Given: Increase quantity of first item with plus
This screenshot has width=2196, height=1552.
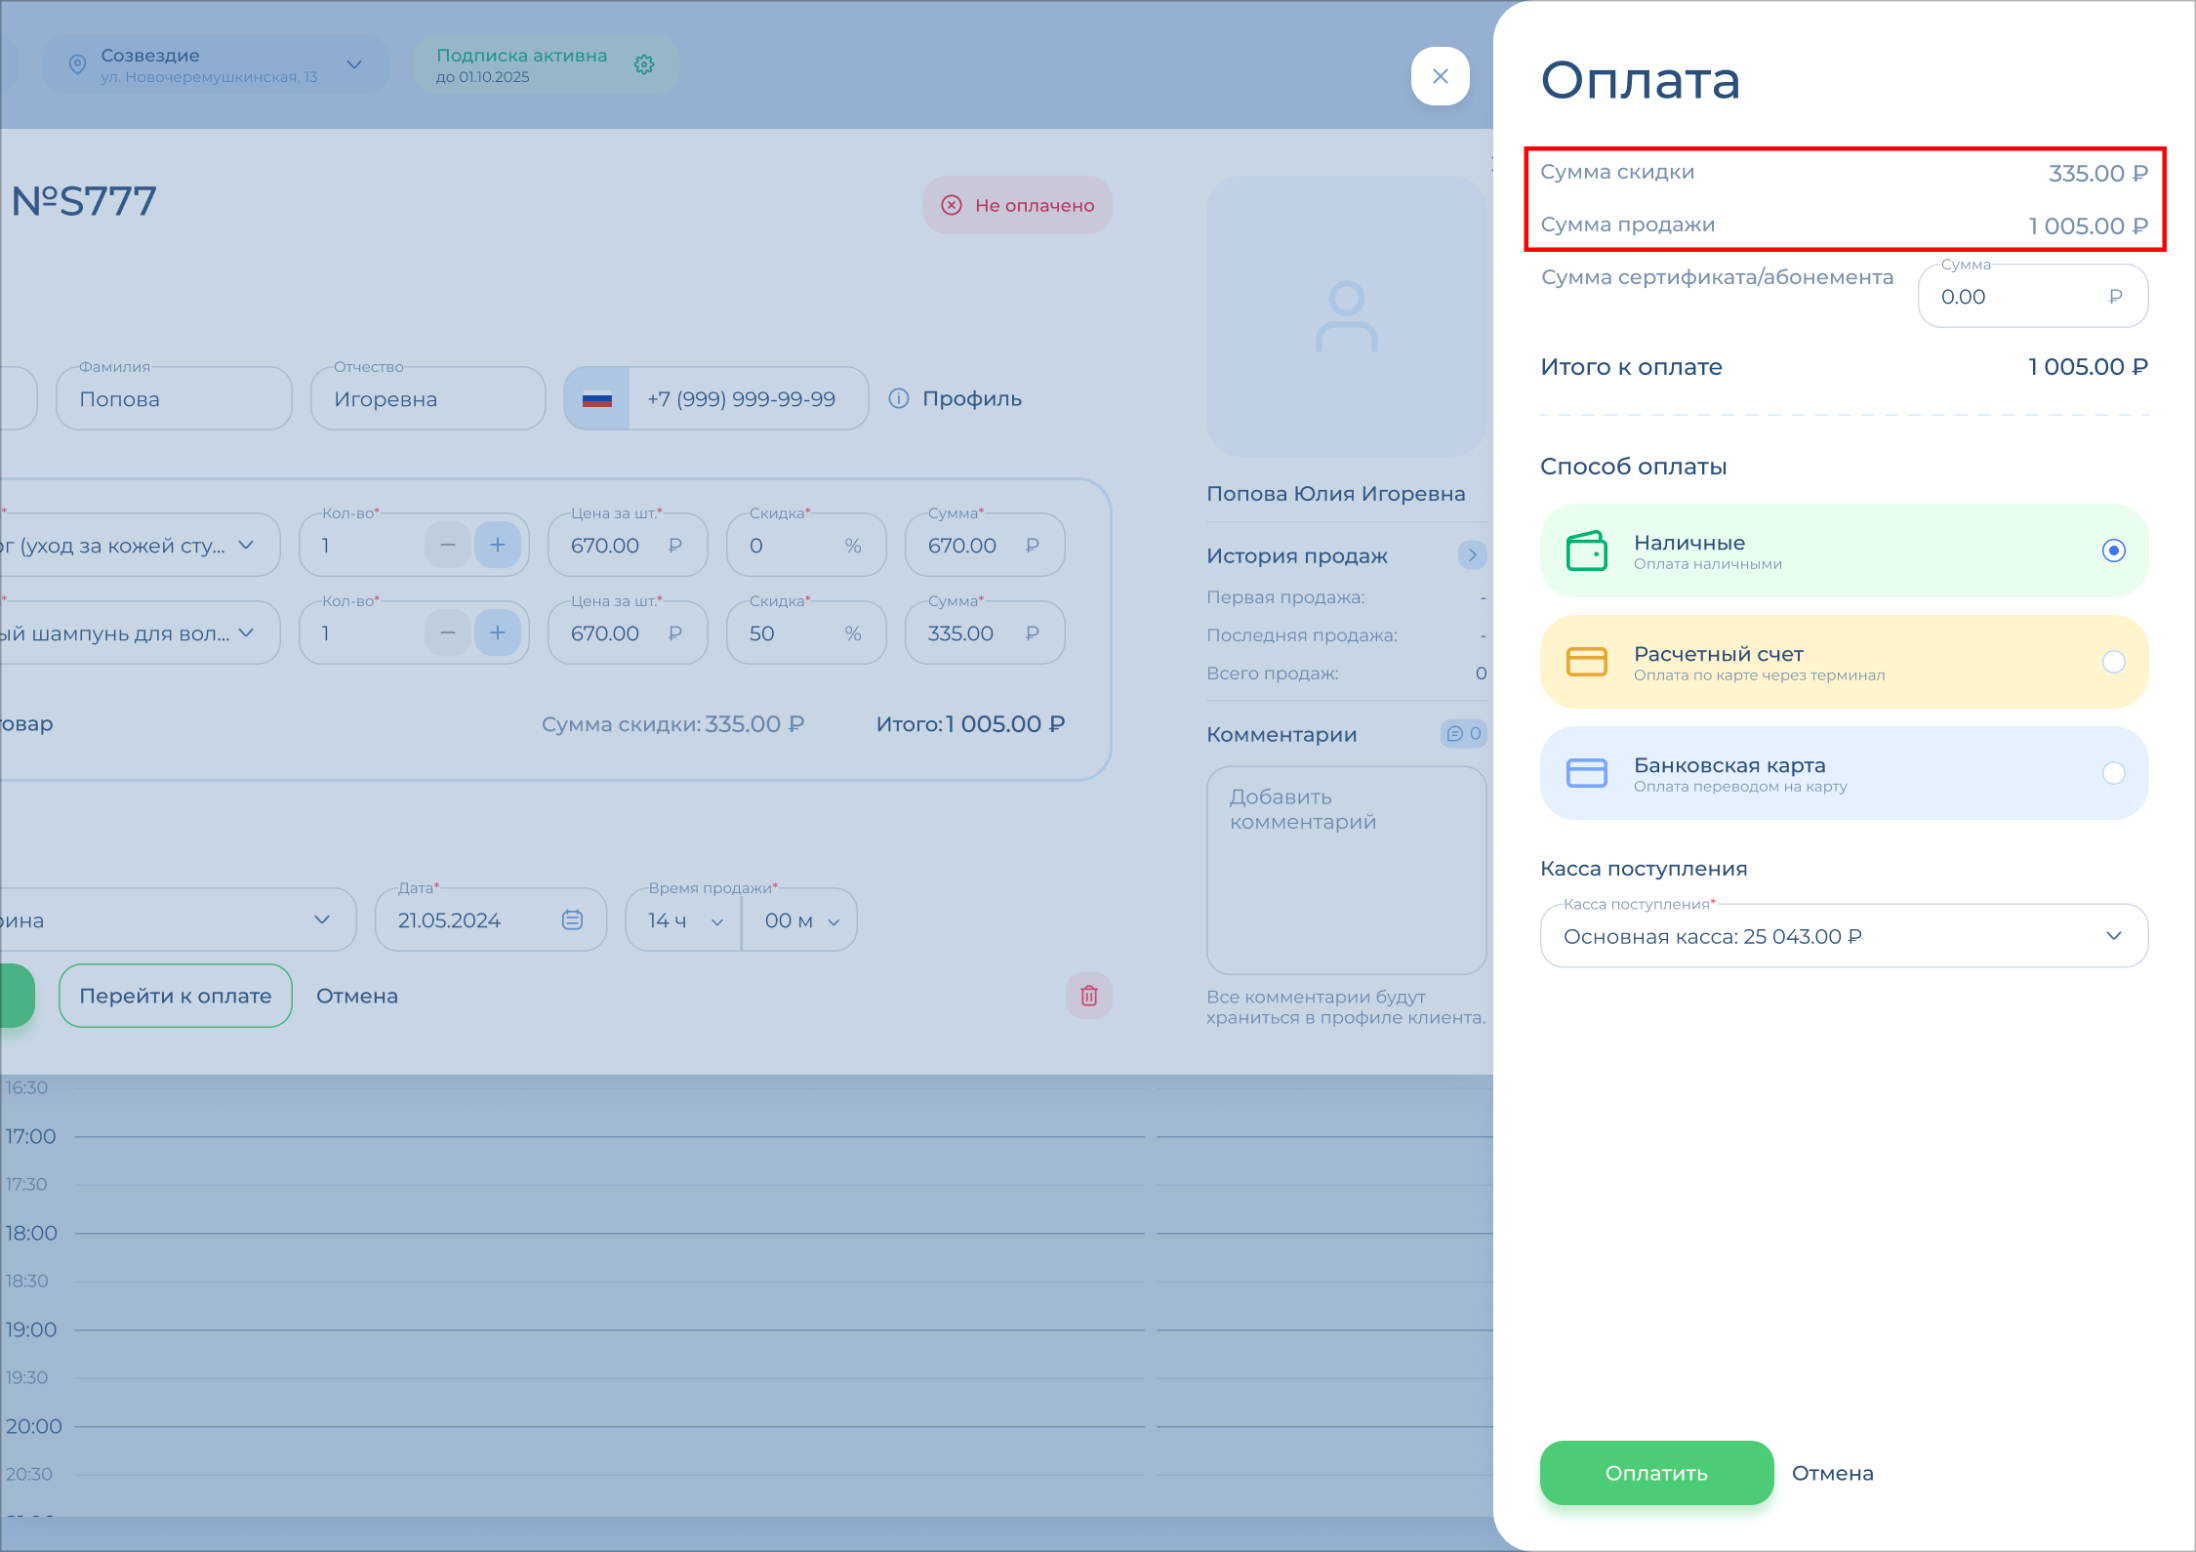Looking at the screenshot, I should click(x=497, y=546).
